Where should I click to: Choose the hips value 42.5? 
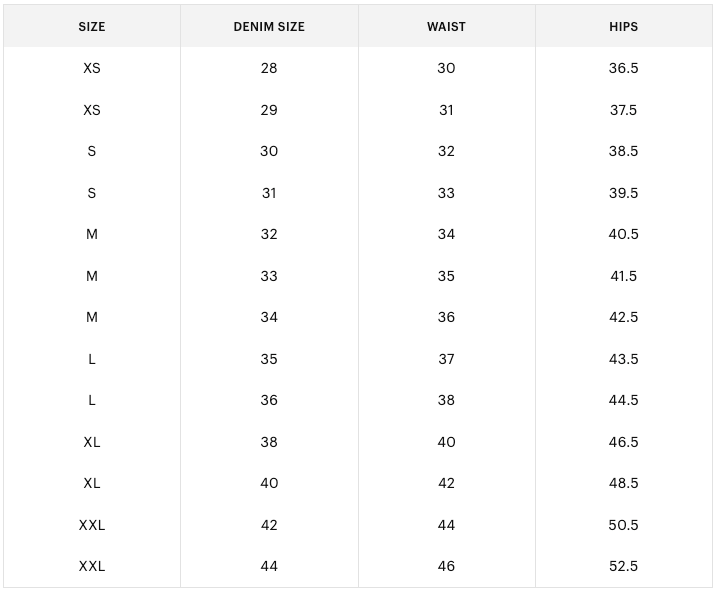coord(623,317)
